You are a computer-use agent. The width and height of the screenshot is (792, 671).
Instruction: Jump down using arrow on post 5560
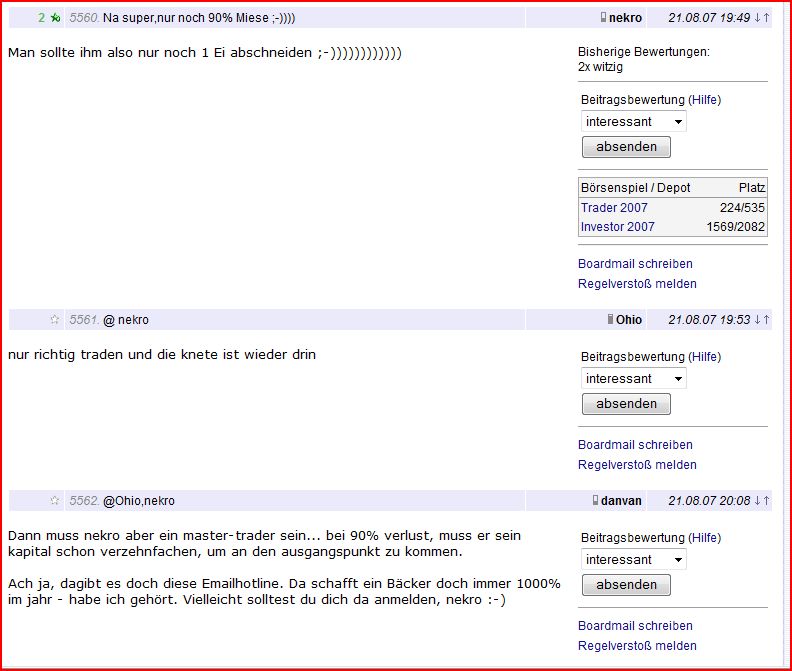[758, 18]
